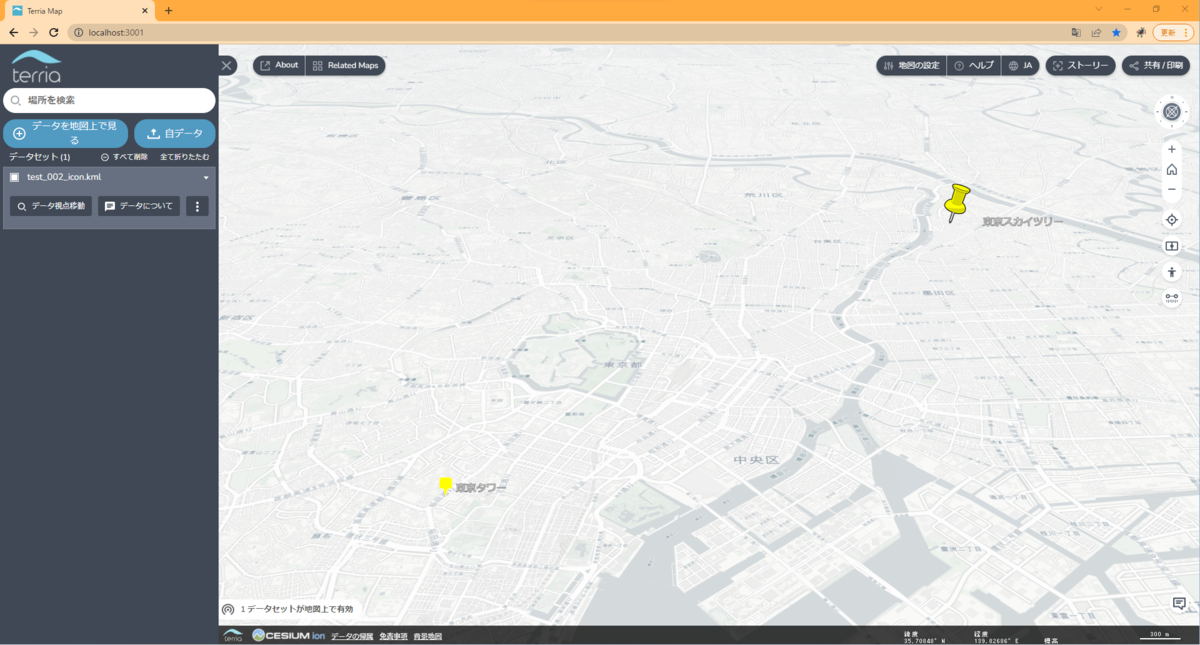Bookmark this page with the star icon
The height and width of the screenshot is (645, 1200).
tap(1116, 33)
